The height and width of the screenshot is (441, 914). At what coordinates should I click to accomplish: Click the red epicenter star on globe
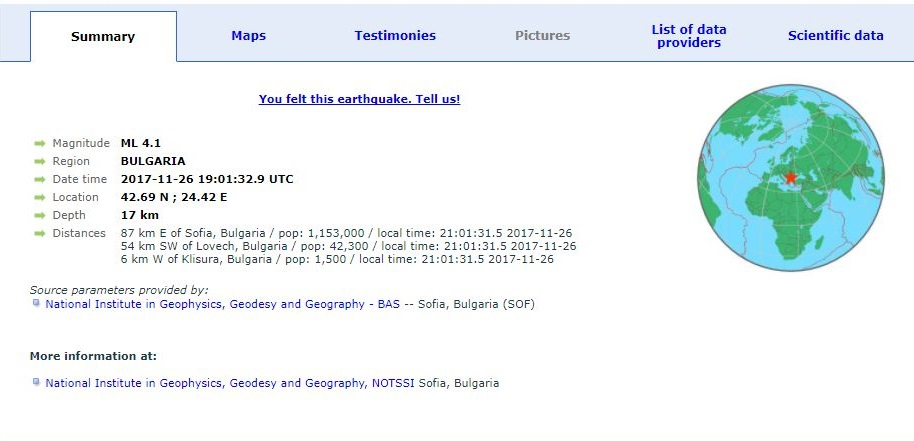pyautogui.click(x=790, y=177)
